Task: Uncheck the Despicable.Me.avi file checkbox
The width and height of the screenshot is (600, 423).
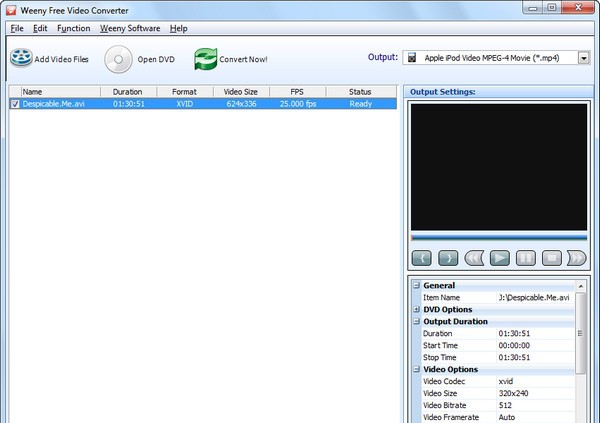Action: tap(15, 104)
